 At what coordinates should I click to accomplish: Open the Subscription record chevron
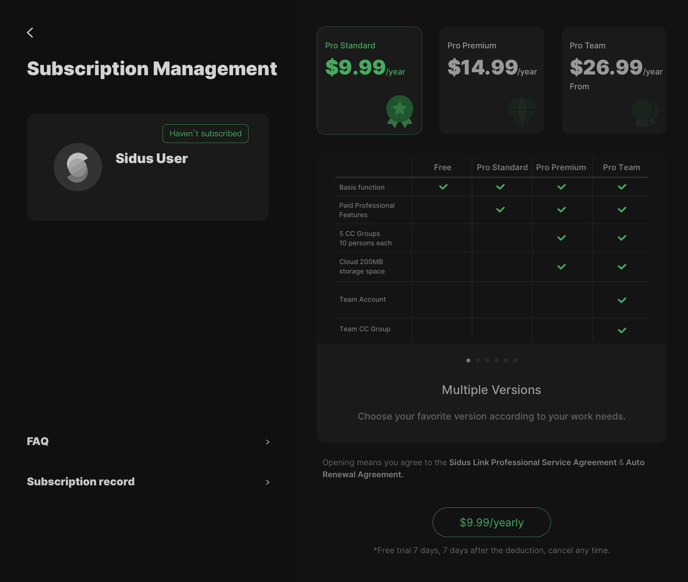pyautogui.click(x=267, y=482)
